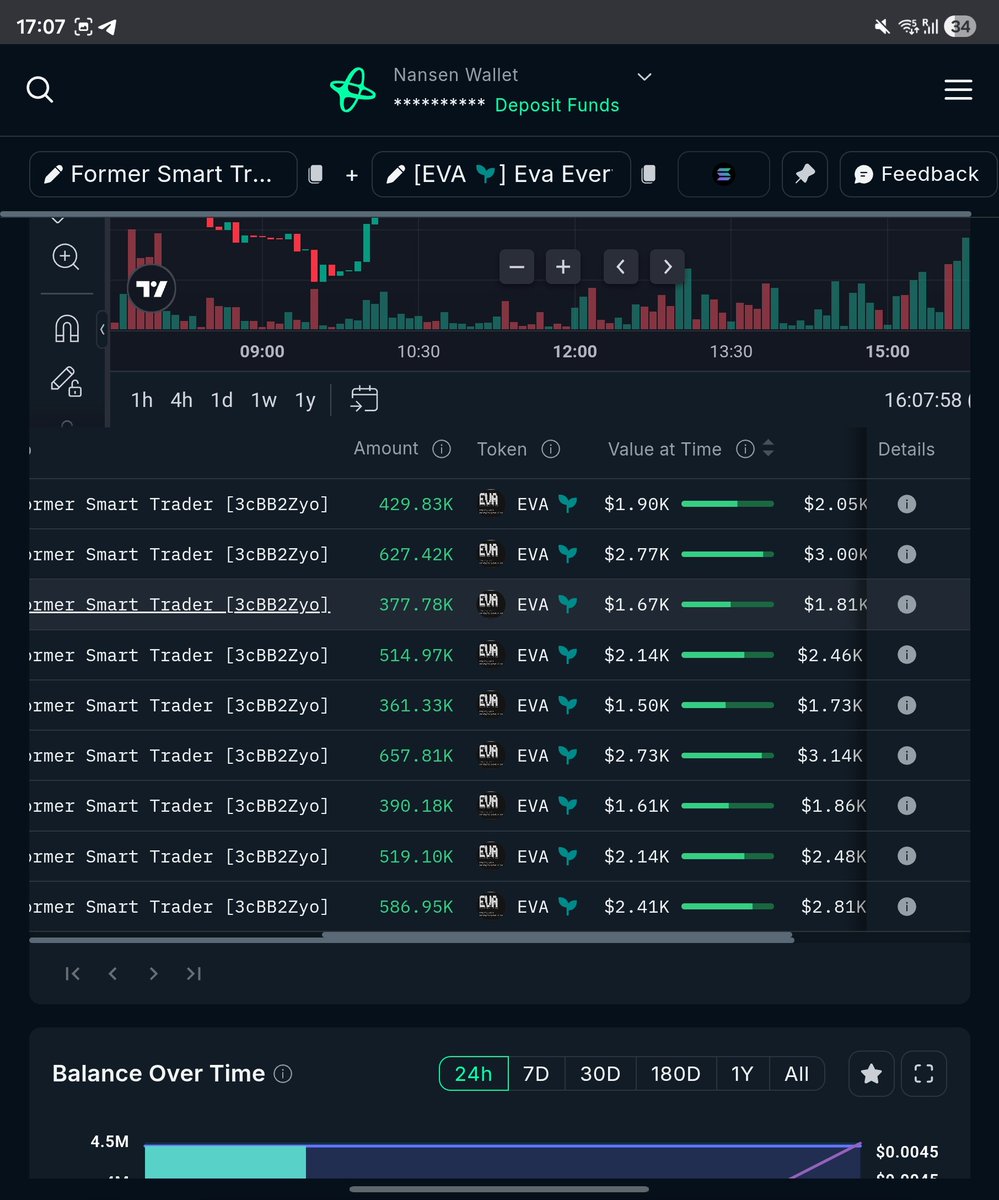Click the locked drawing tool icon
999x1200 pixels.
point(66,381)
